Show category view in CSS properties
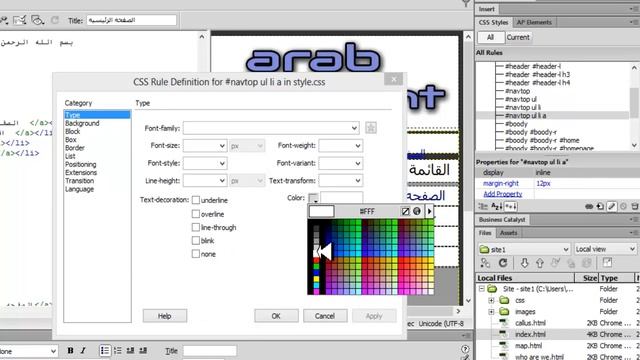Image resolution: width=640 pixels, height=360 pixels. 483,206
